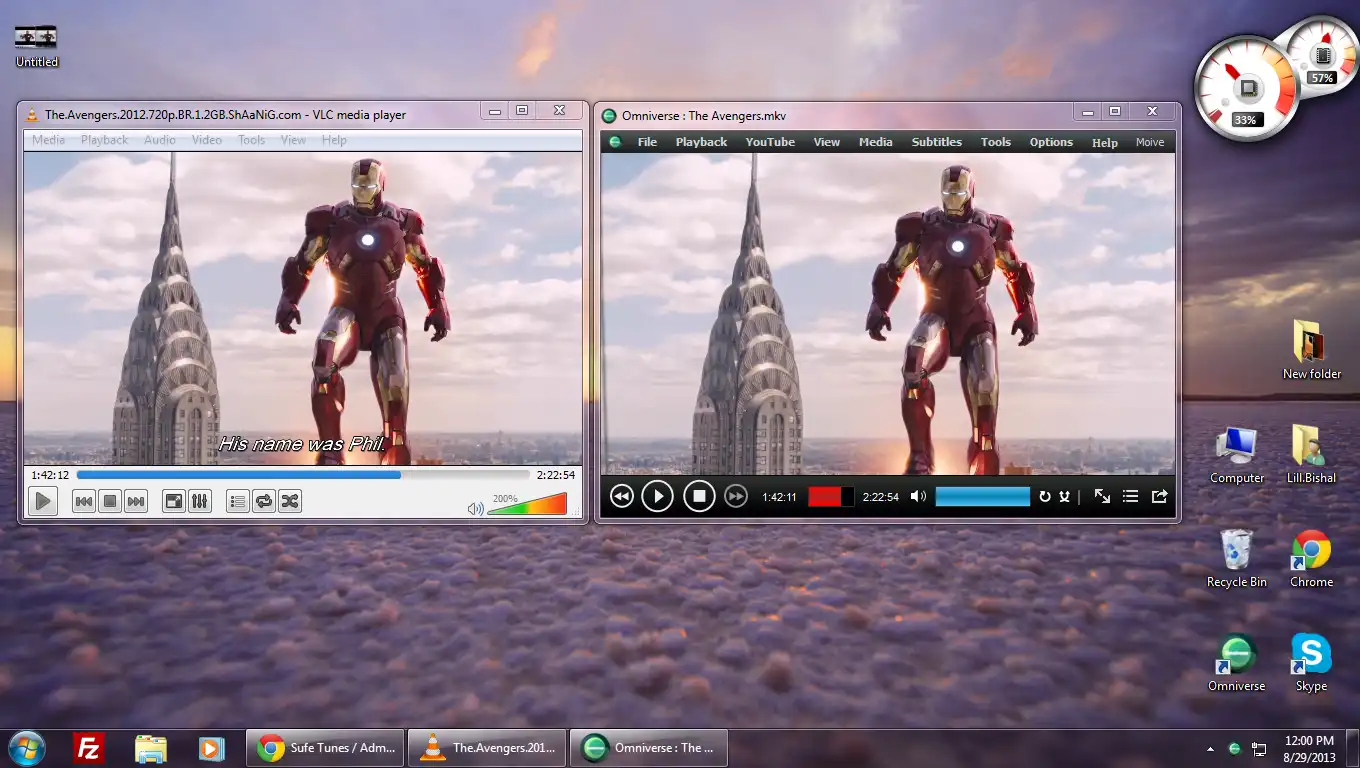1360x768 pixels.
Task: Toggle VLC fullscreen button
Action: click(x=174, y=501)
